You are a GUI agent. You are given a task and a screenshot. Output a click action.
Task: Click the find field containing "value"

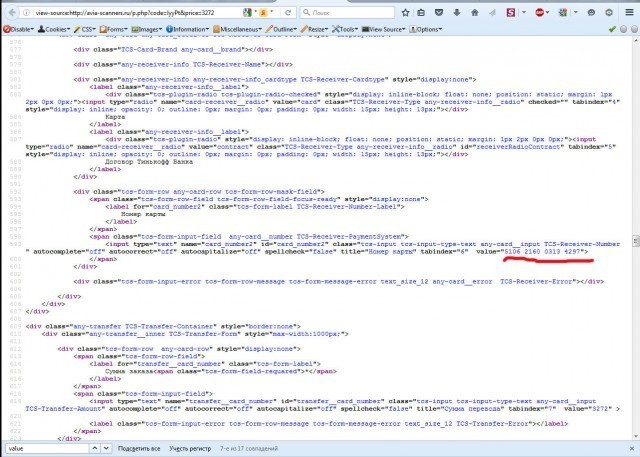45,449
